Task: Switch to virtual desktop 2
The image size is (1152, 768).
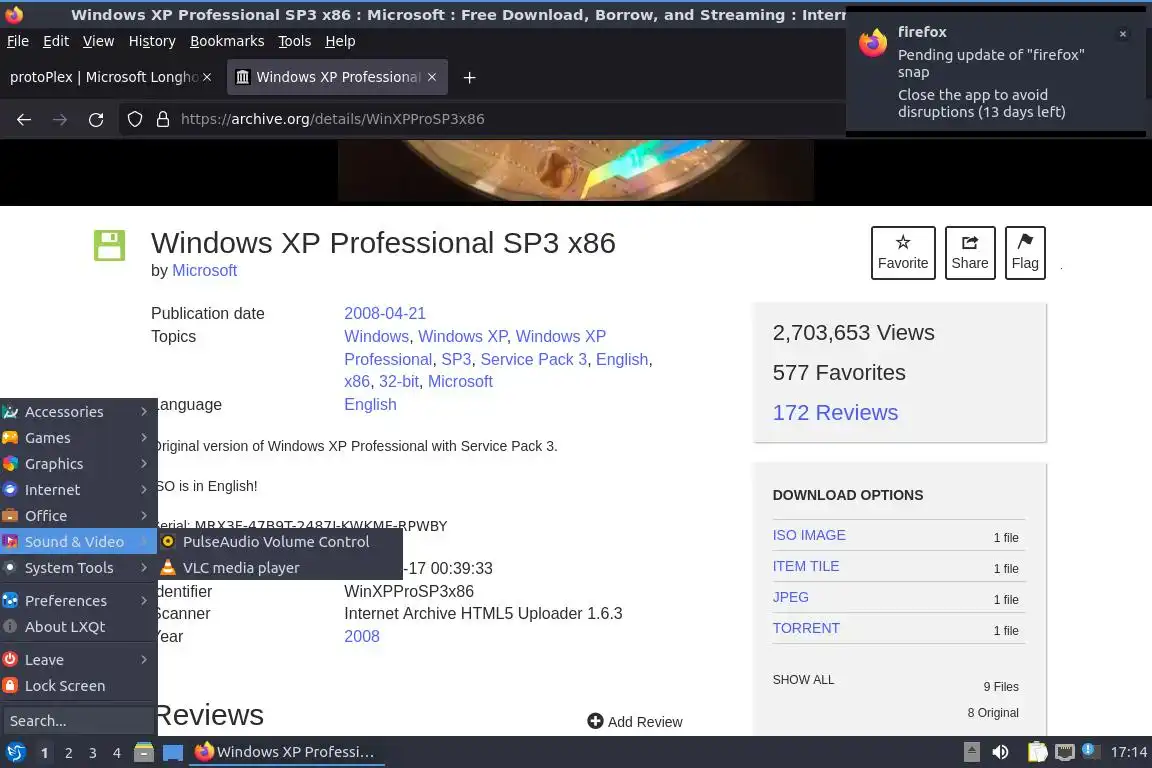Action: tap(68, 753)
